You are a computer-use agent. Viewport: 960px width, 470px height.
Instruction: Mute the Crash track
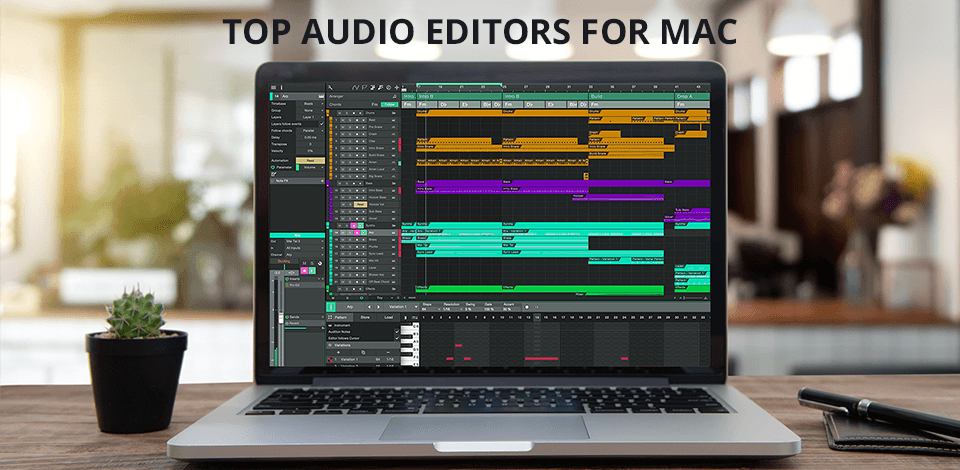coord(343,134)
